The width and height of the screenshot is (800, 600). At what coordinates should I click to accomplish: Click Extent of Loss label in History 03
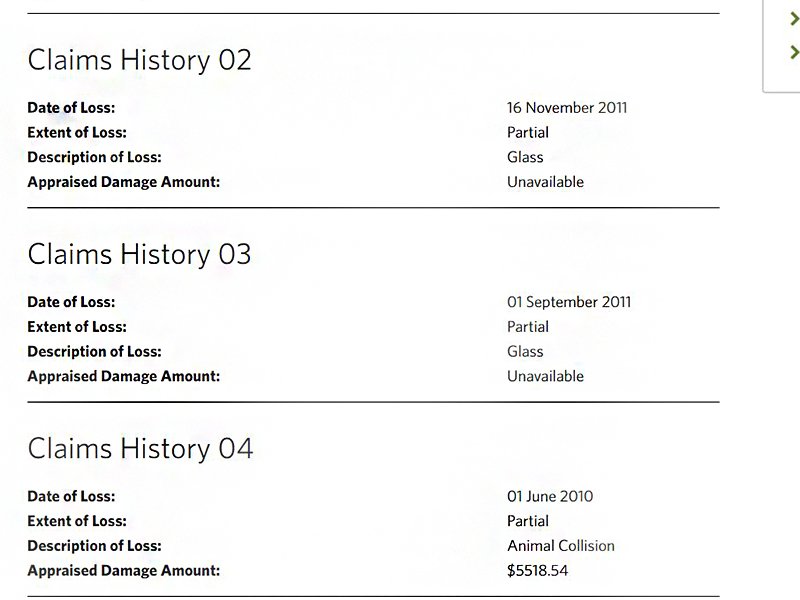coord(77,327)
